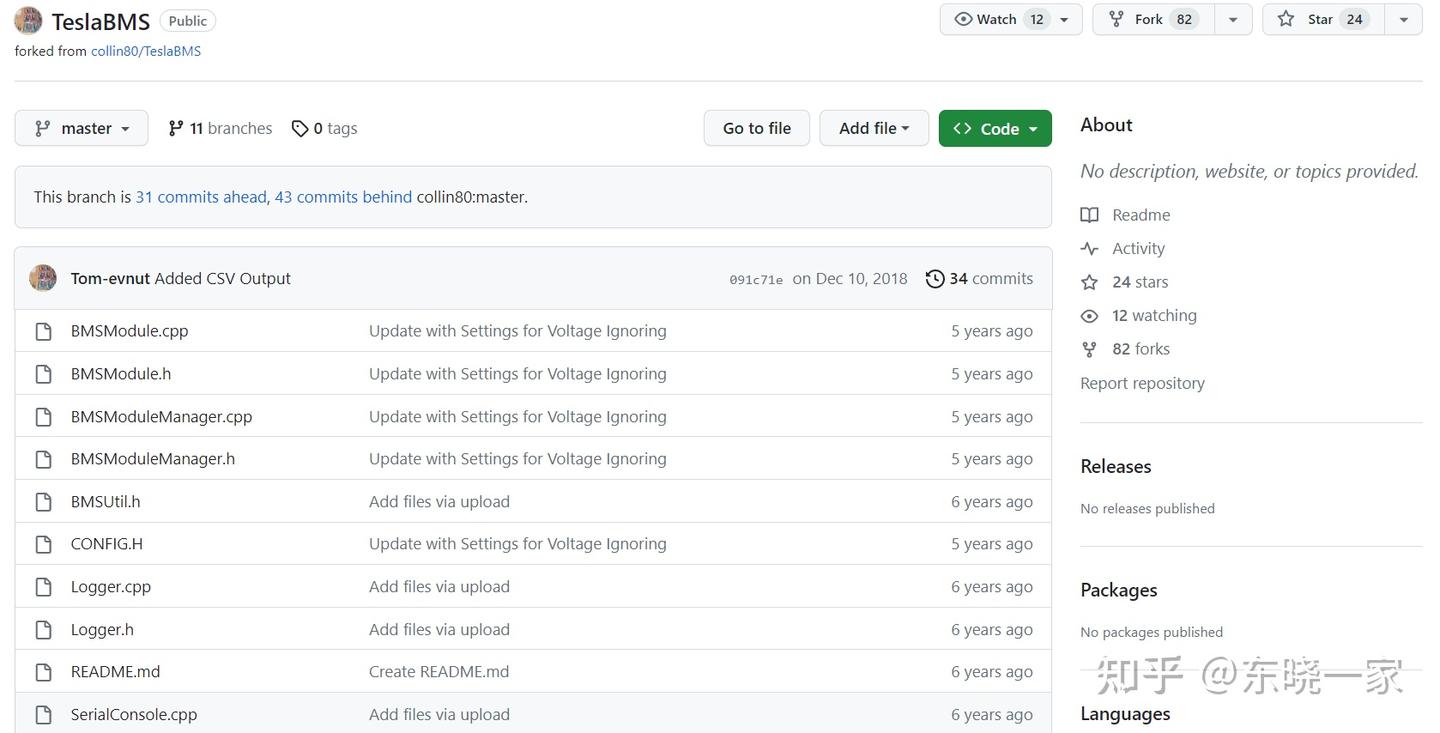Open the BMSModuleManager.cpp file
Viewport: 1440px width, 733px height.
161,416
